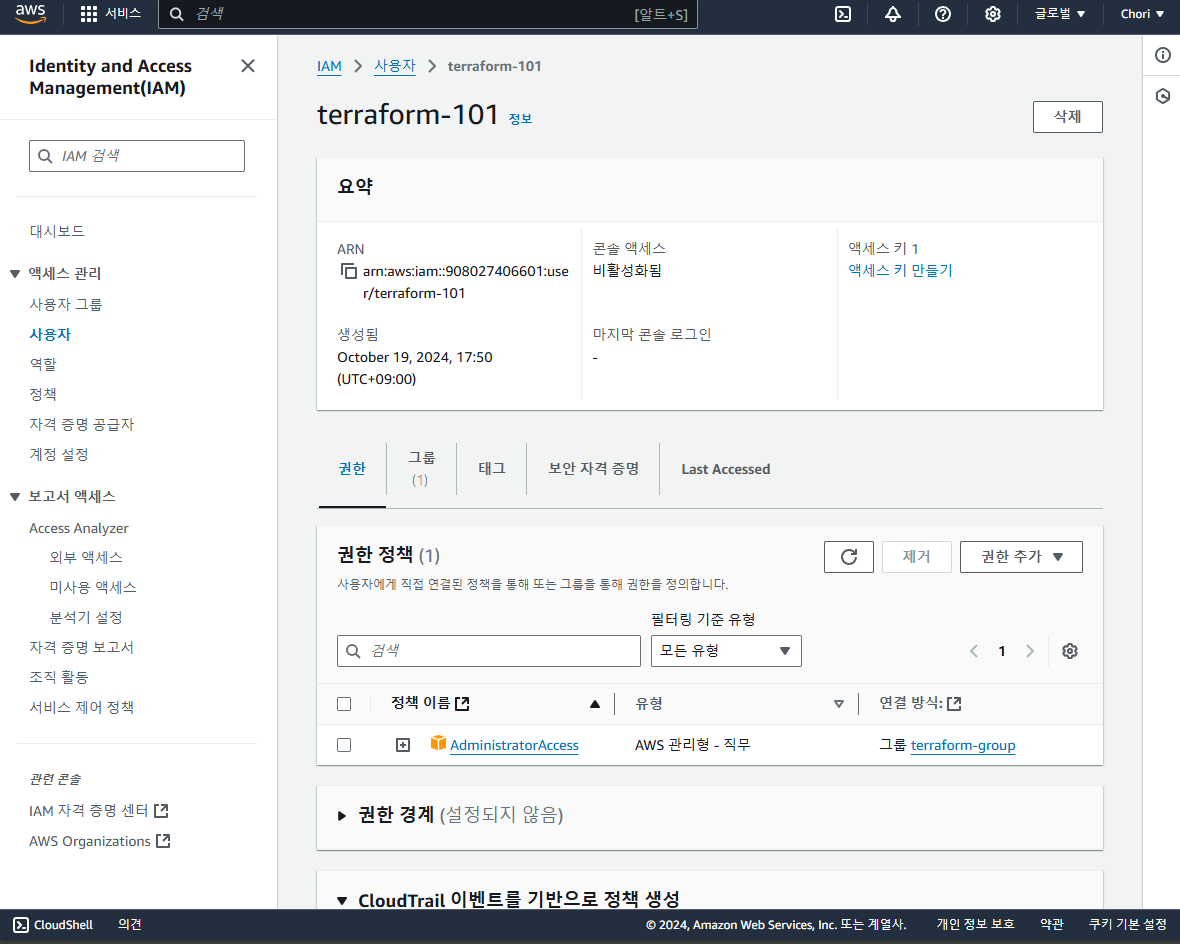
Task: Switch to the 권한 tab
Action: point(352,469)
